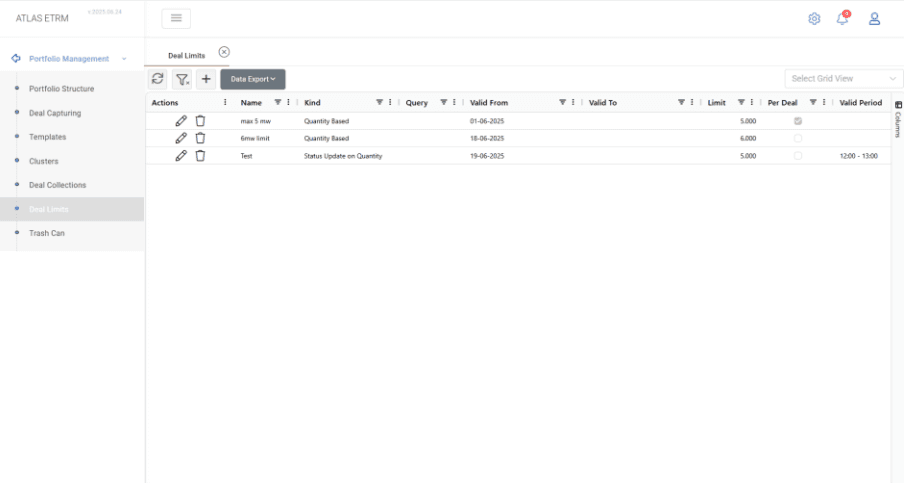Select the '19-06-2025' date cell
Viewport: 910px width, 483px height.
(x=487, y=156)
